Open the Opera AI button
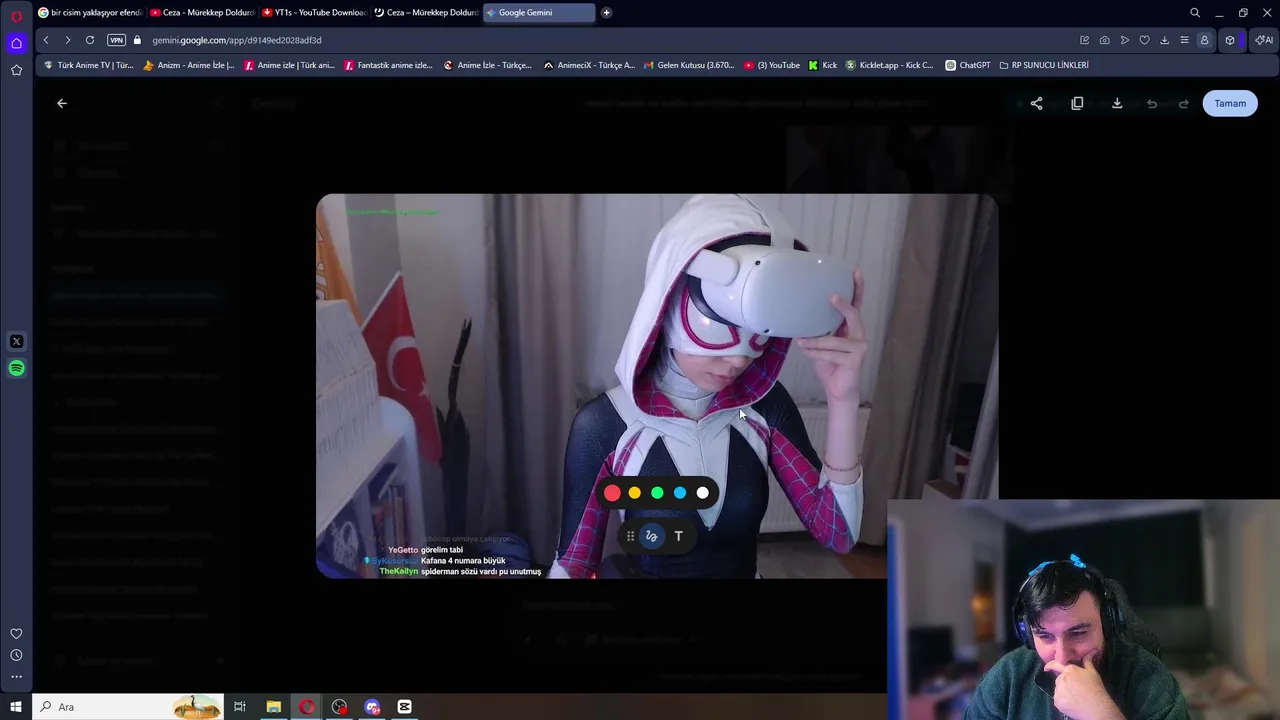This screenshot has width=1280, height=720. [1264, 40]
